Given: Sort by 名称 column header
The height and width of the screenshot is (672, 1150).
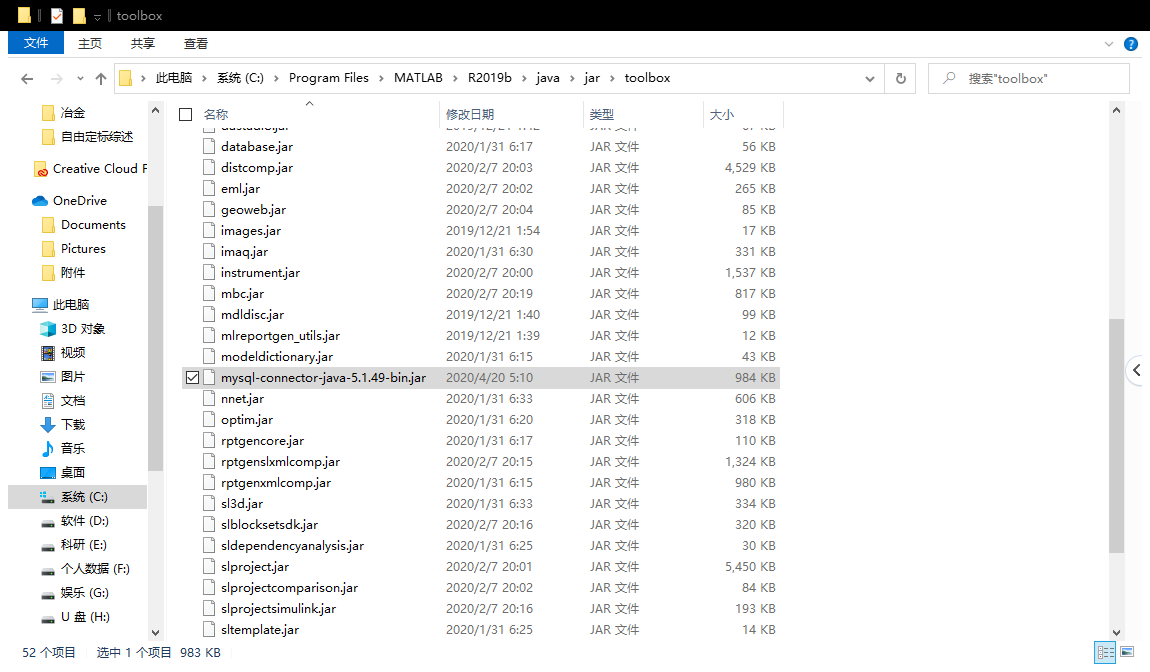Looking at the screenshot, I should tap(216, 114).
